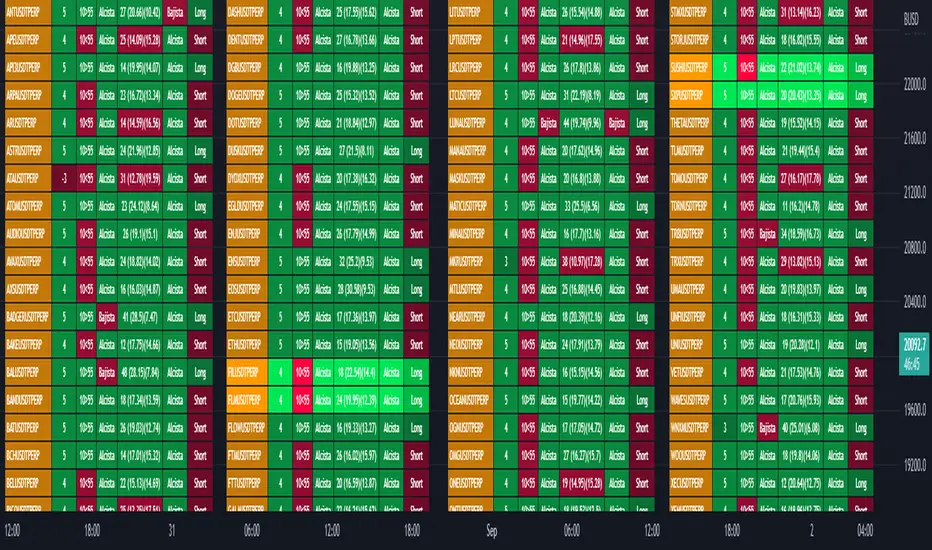Select the 'OCEANUSDTPERP' symbol cell
This screenshot has width=932, height=550.
pos(470,400)
